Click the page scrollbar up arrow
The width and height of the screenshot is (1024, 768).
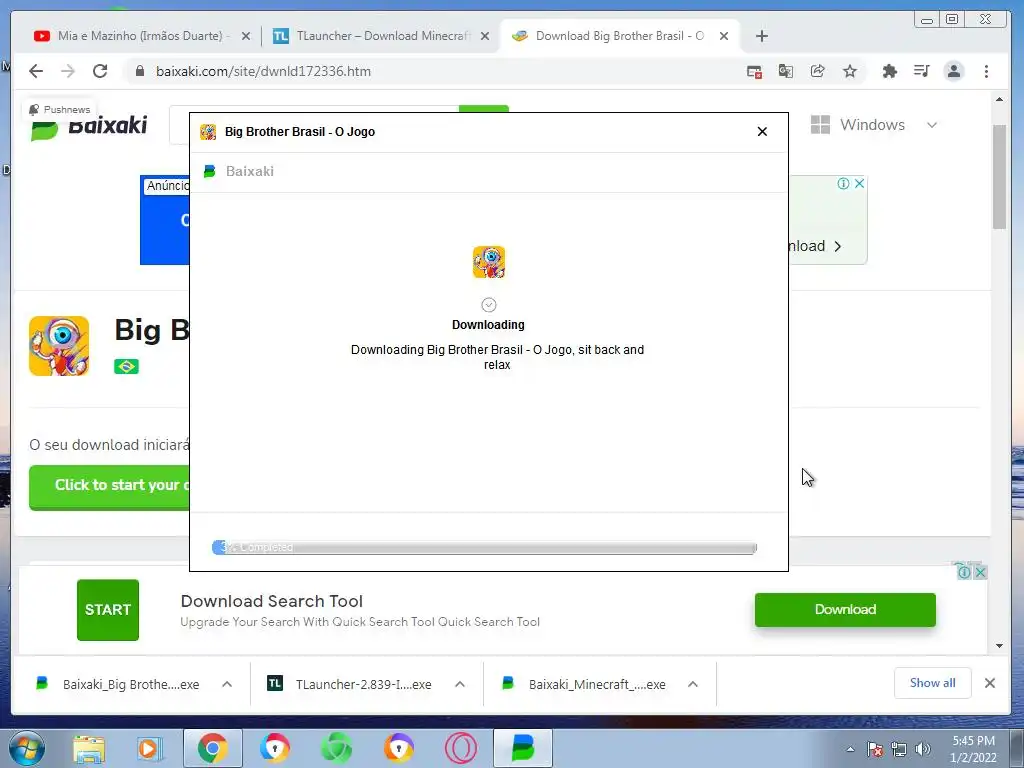[999, 99]
